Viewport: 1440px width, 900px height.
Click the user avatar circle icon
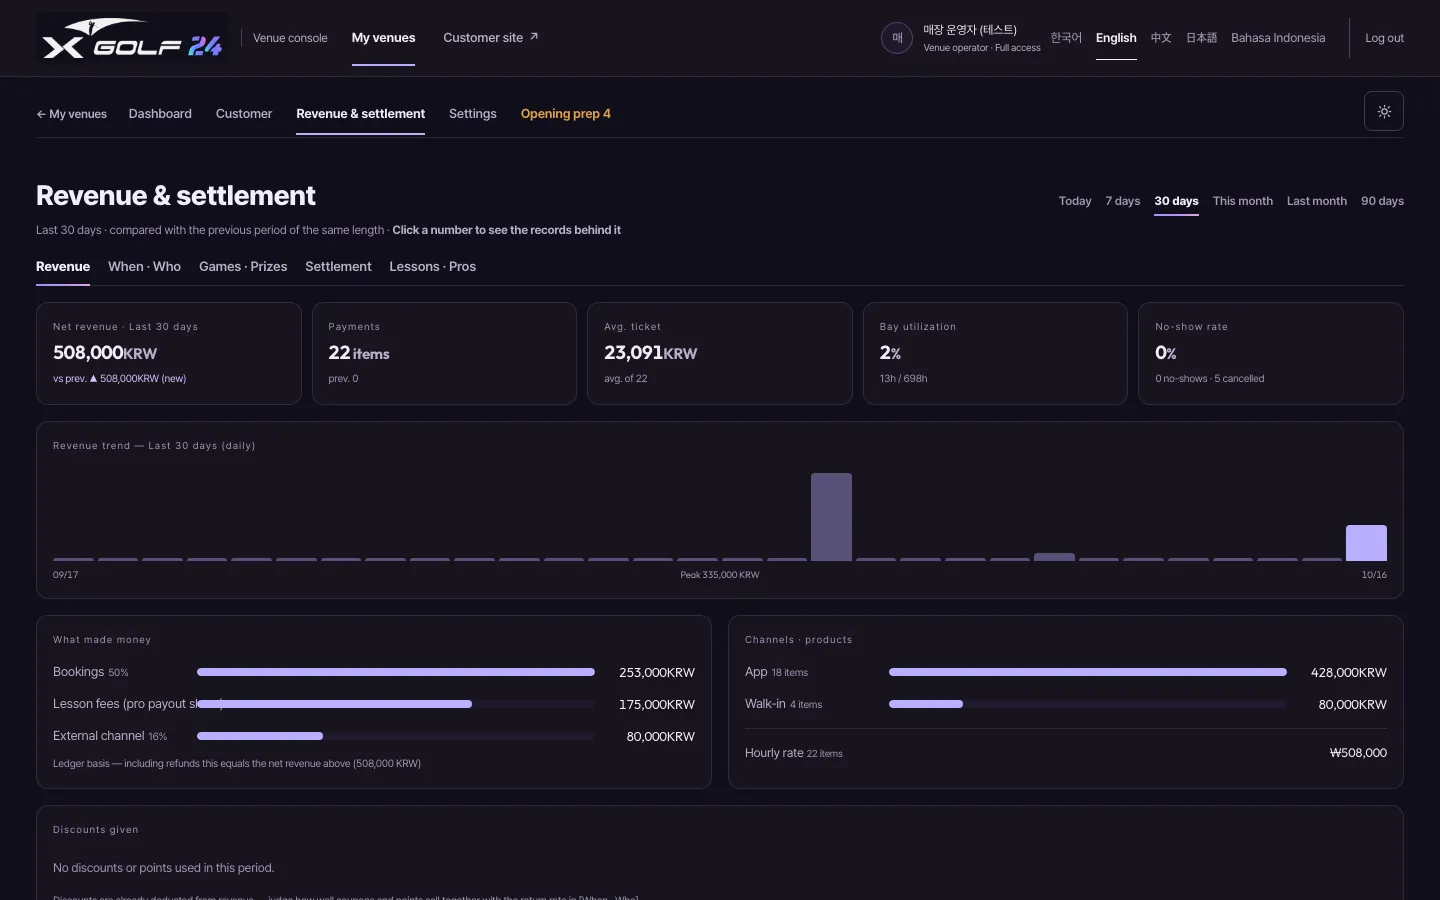point(897,38)
